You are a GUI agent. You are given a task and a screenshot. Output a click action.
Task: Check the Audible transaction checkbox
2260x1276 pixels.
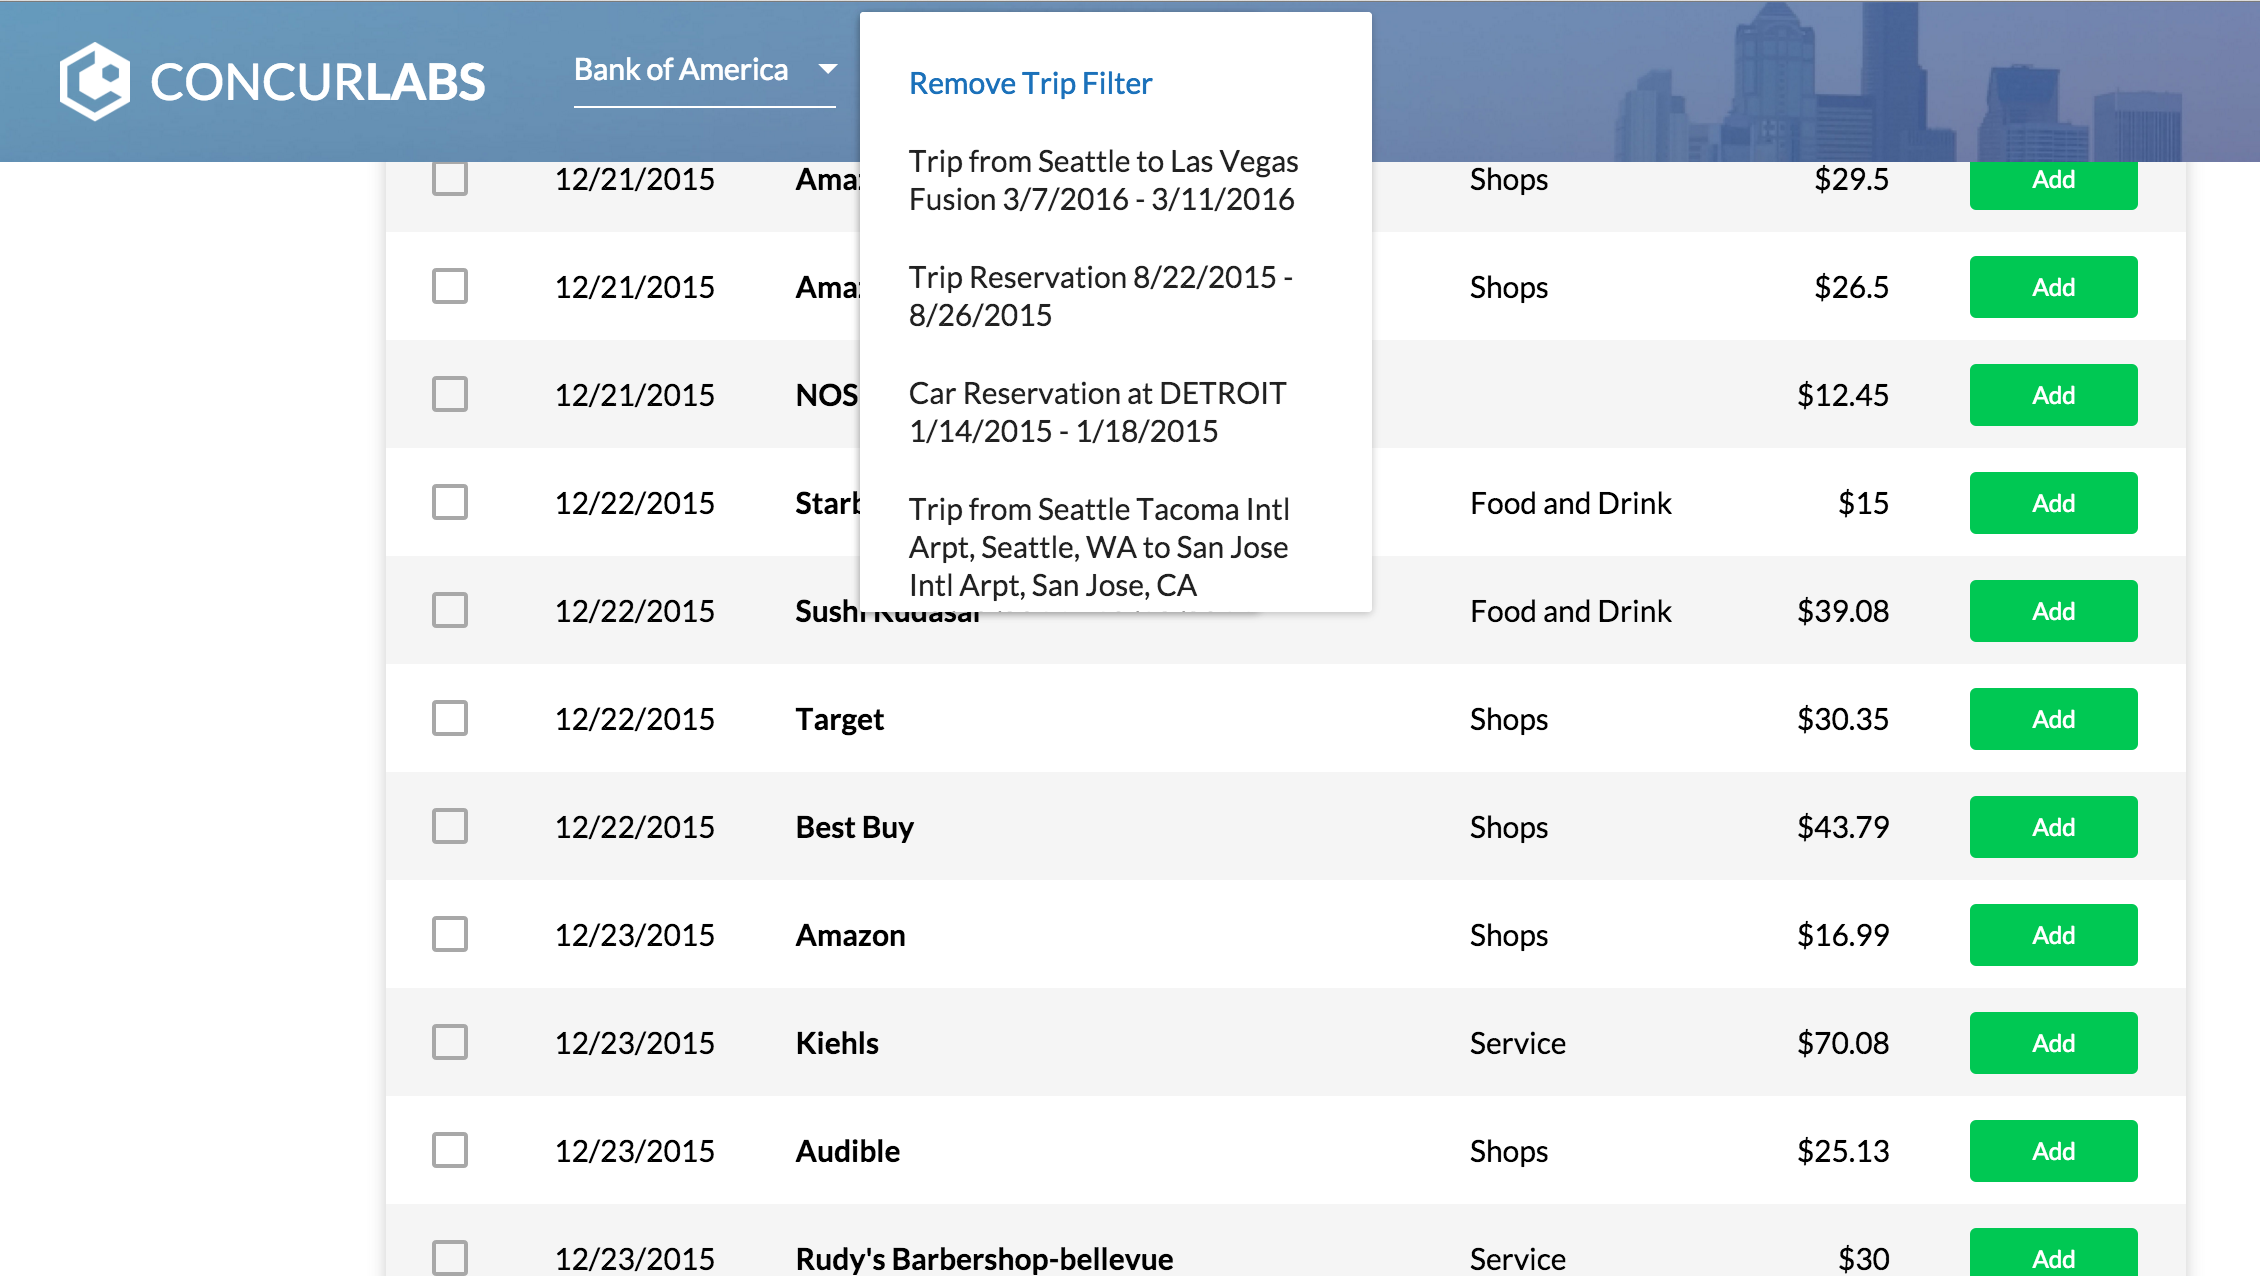pos(450,1150)
